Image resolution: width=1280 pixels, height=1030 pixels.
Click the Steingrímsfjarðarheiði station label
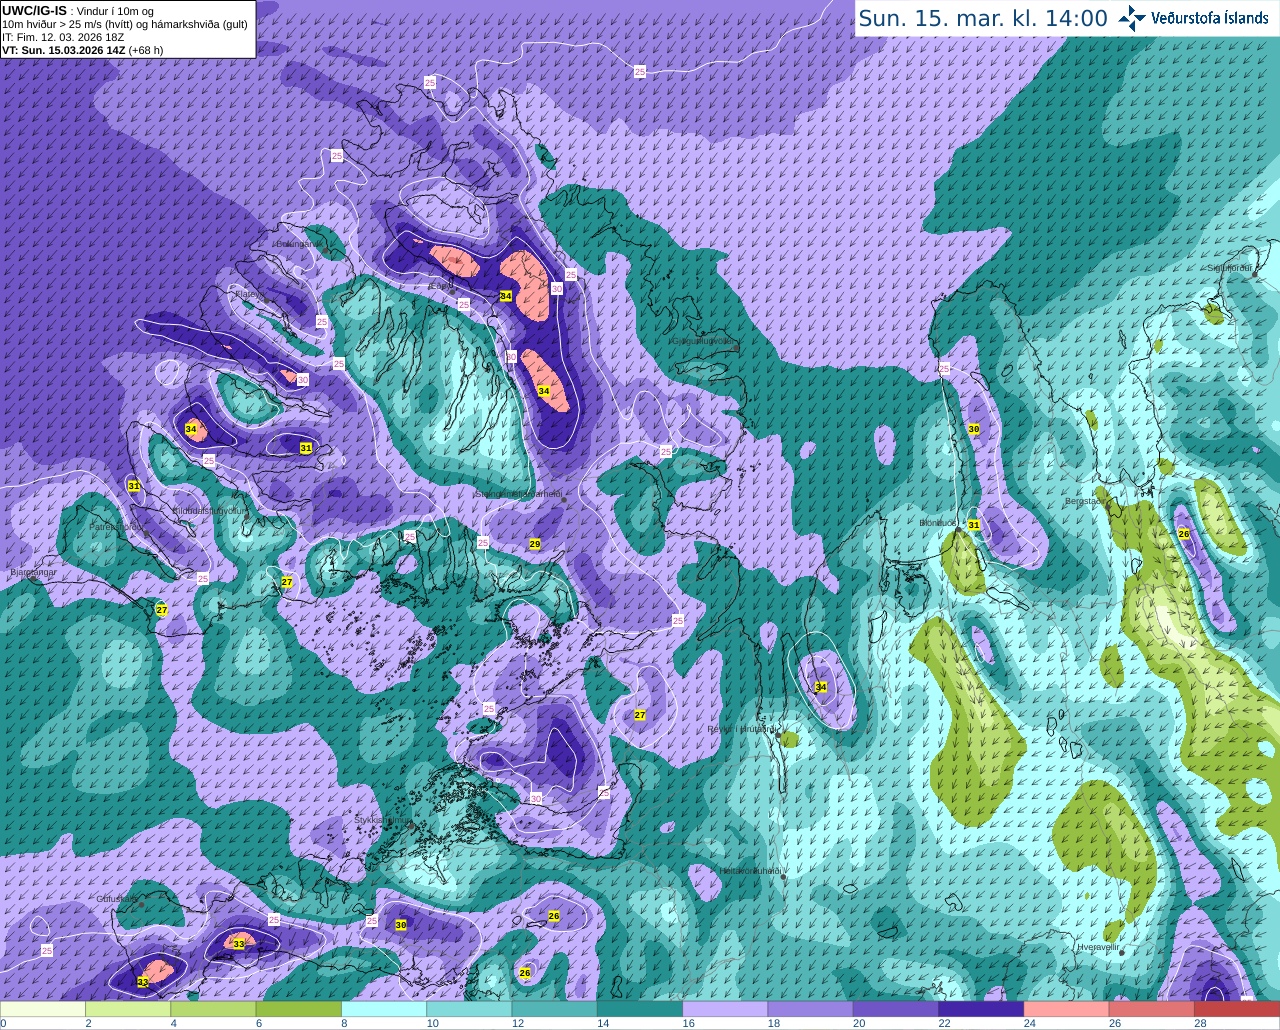point(517,494)
